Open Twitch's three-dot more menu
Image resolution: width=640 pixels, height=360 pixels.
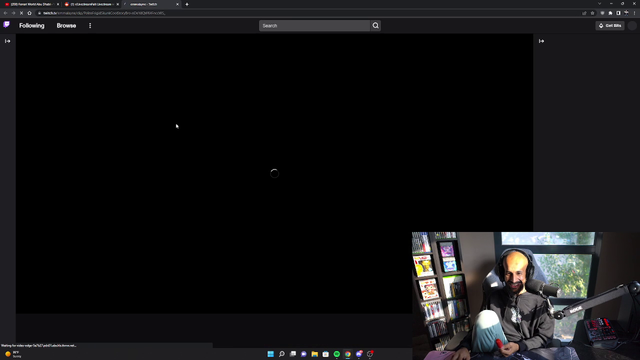tap(90, 25)
